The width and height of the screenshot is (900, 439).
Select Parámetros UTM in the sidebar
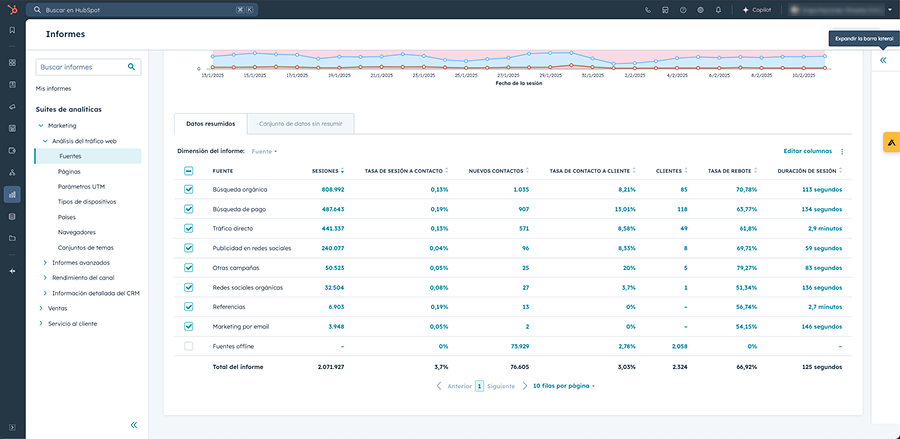pyautogui.click(x=81, y=187)
